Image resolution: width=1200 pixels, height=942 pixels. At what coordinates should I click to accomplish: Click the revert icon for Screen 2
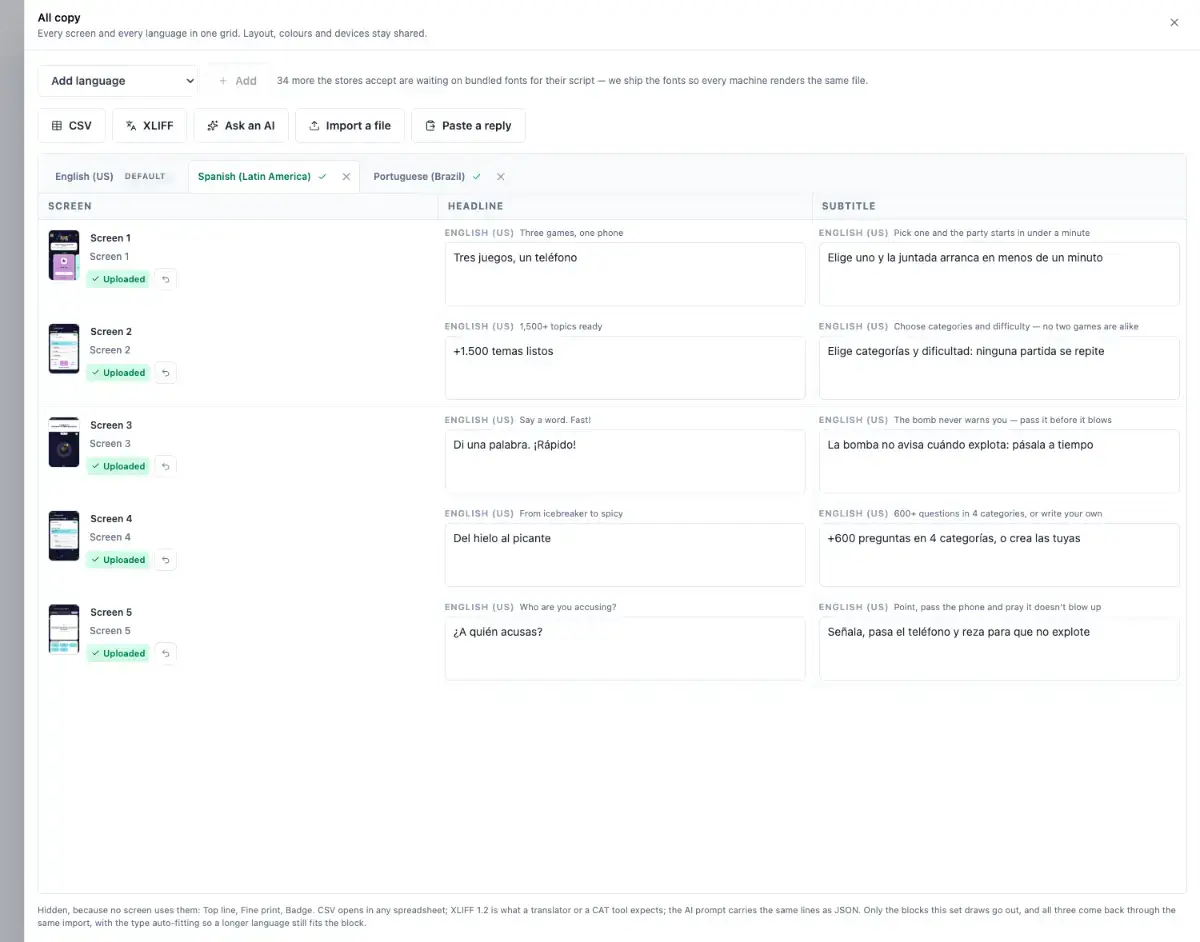tap(166, 373)
